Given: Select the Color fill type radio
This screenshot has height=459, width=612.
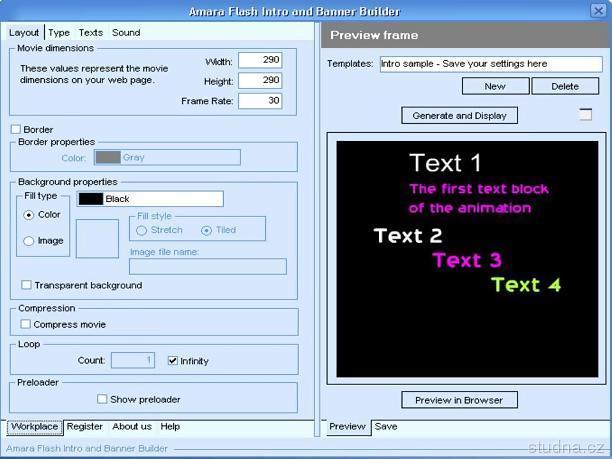Looking at the screenshot, I should 28,215.
